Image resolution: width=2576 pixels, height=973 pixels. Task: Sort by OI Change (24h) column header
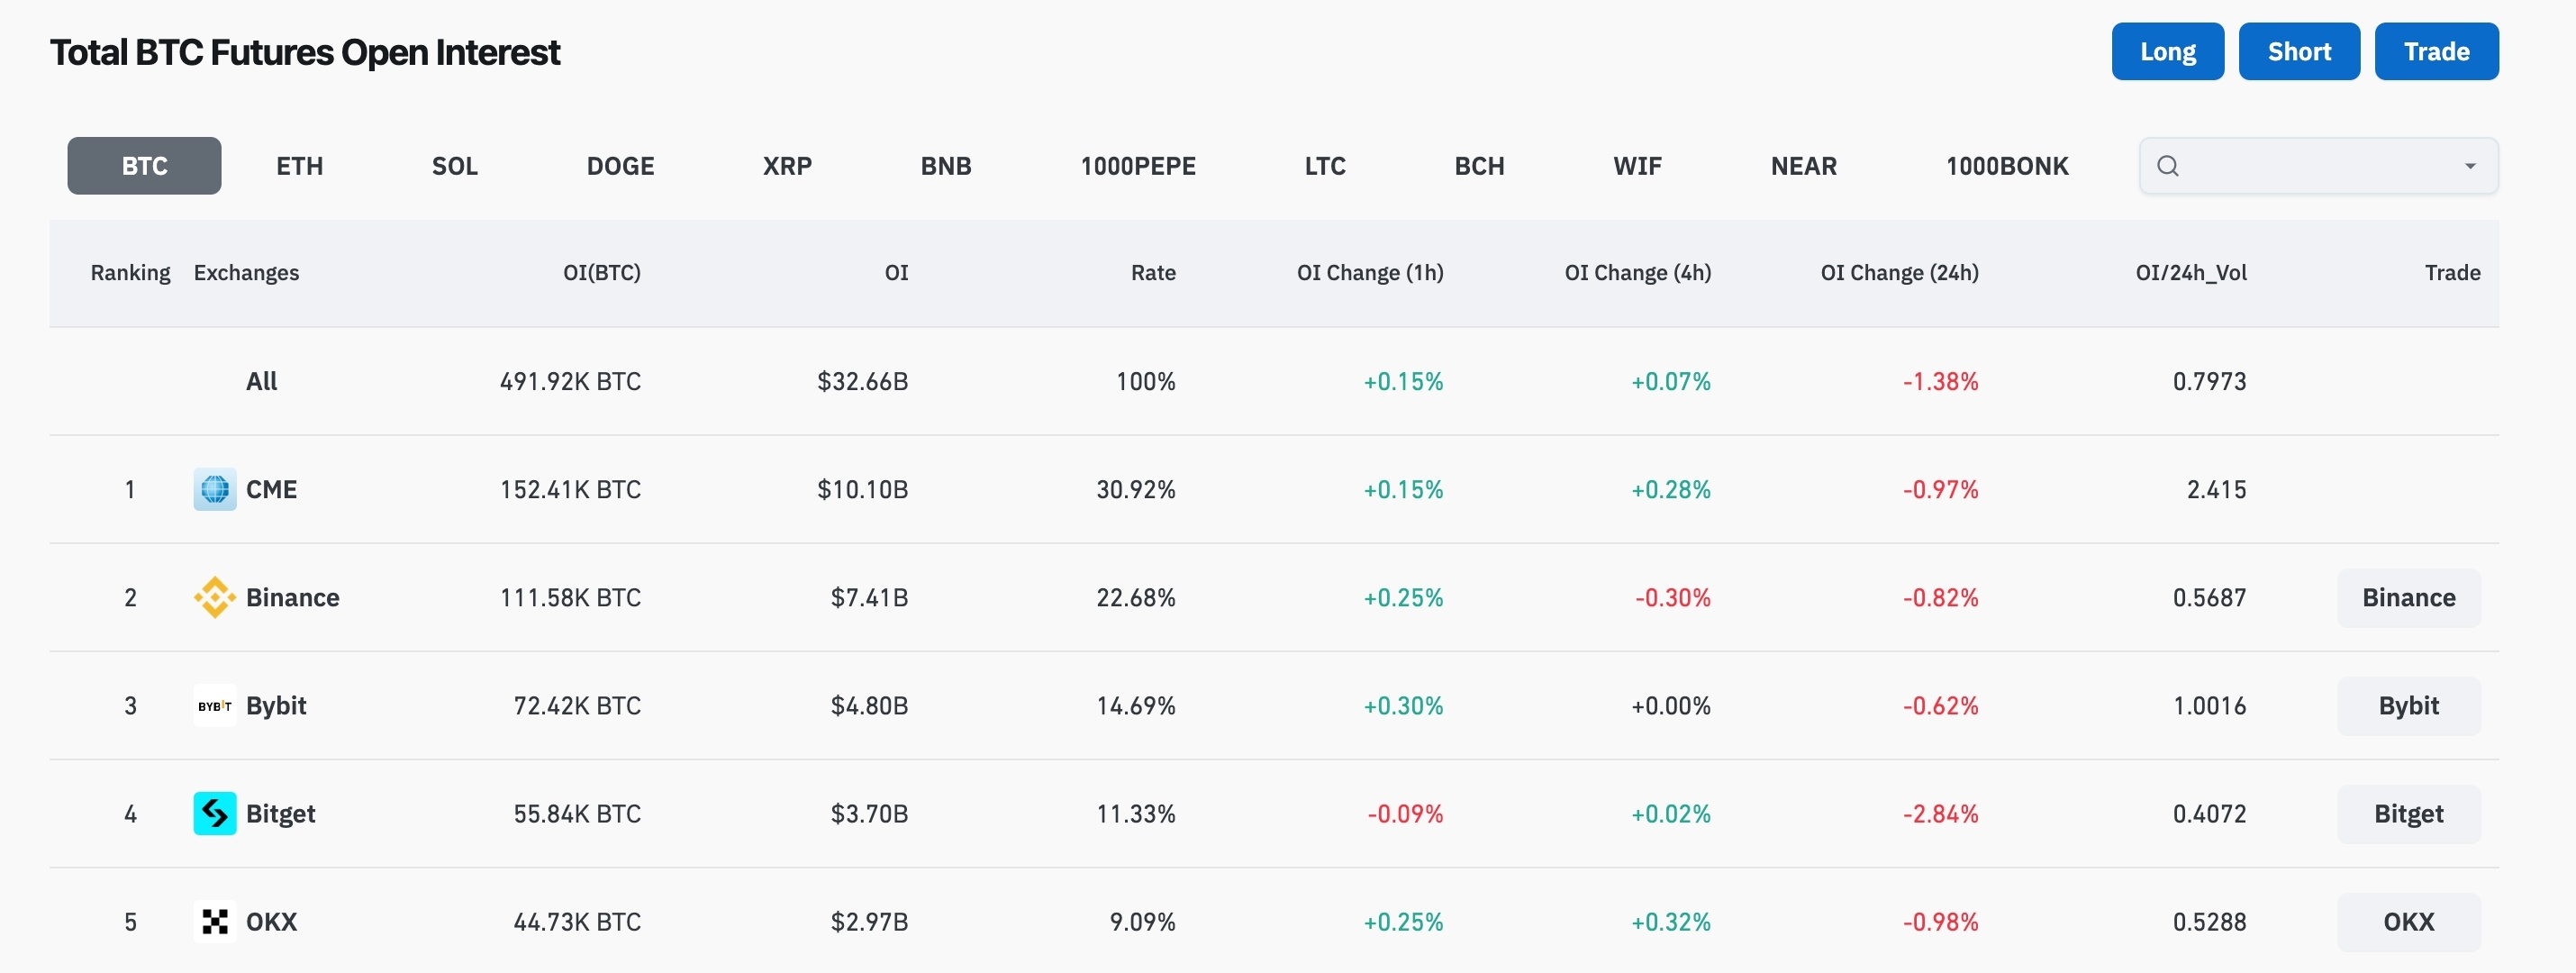click(x=1898, y=273)
